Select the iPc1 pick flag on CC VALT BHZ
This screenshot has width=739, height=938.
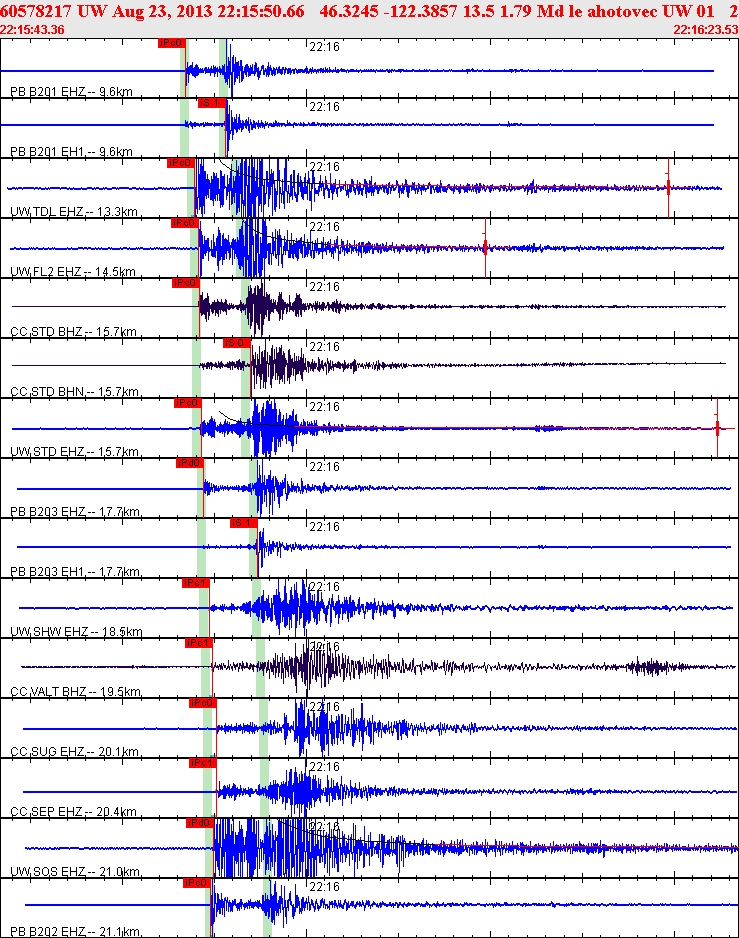199,643
